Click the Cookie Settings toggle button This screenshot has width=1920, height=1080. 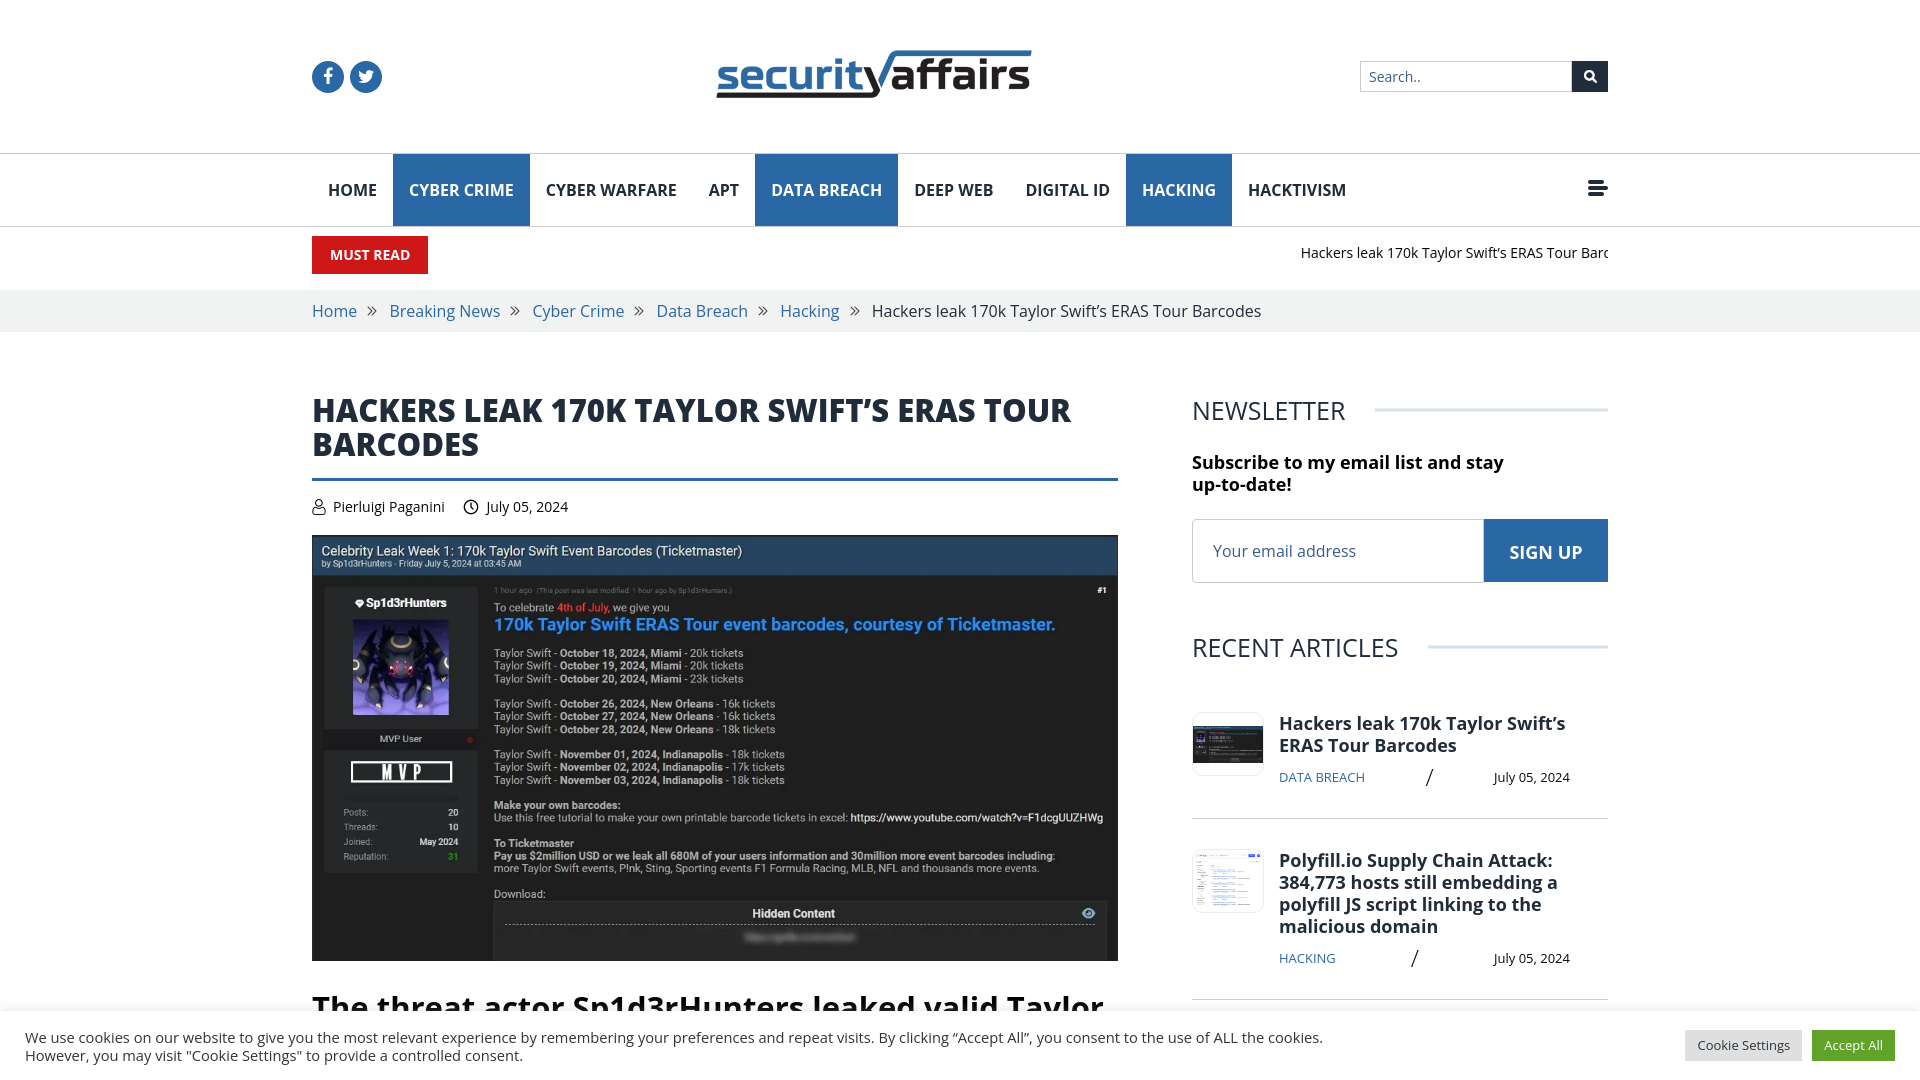coord(1743,1044)
